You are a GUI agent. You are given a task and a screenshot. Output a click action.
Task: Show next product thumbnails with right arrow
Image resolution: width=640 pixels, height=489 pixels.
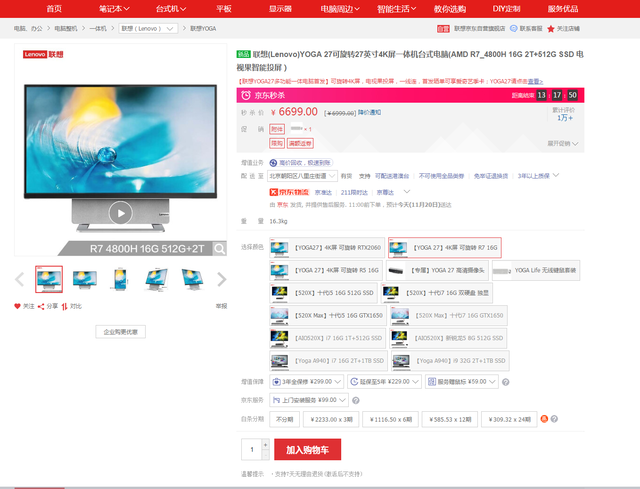(221, 280)
